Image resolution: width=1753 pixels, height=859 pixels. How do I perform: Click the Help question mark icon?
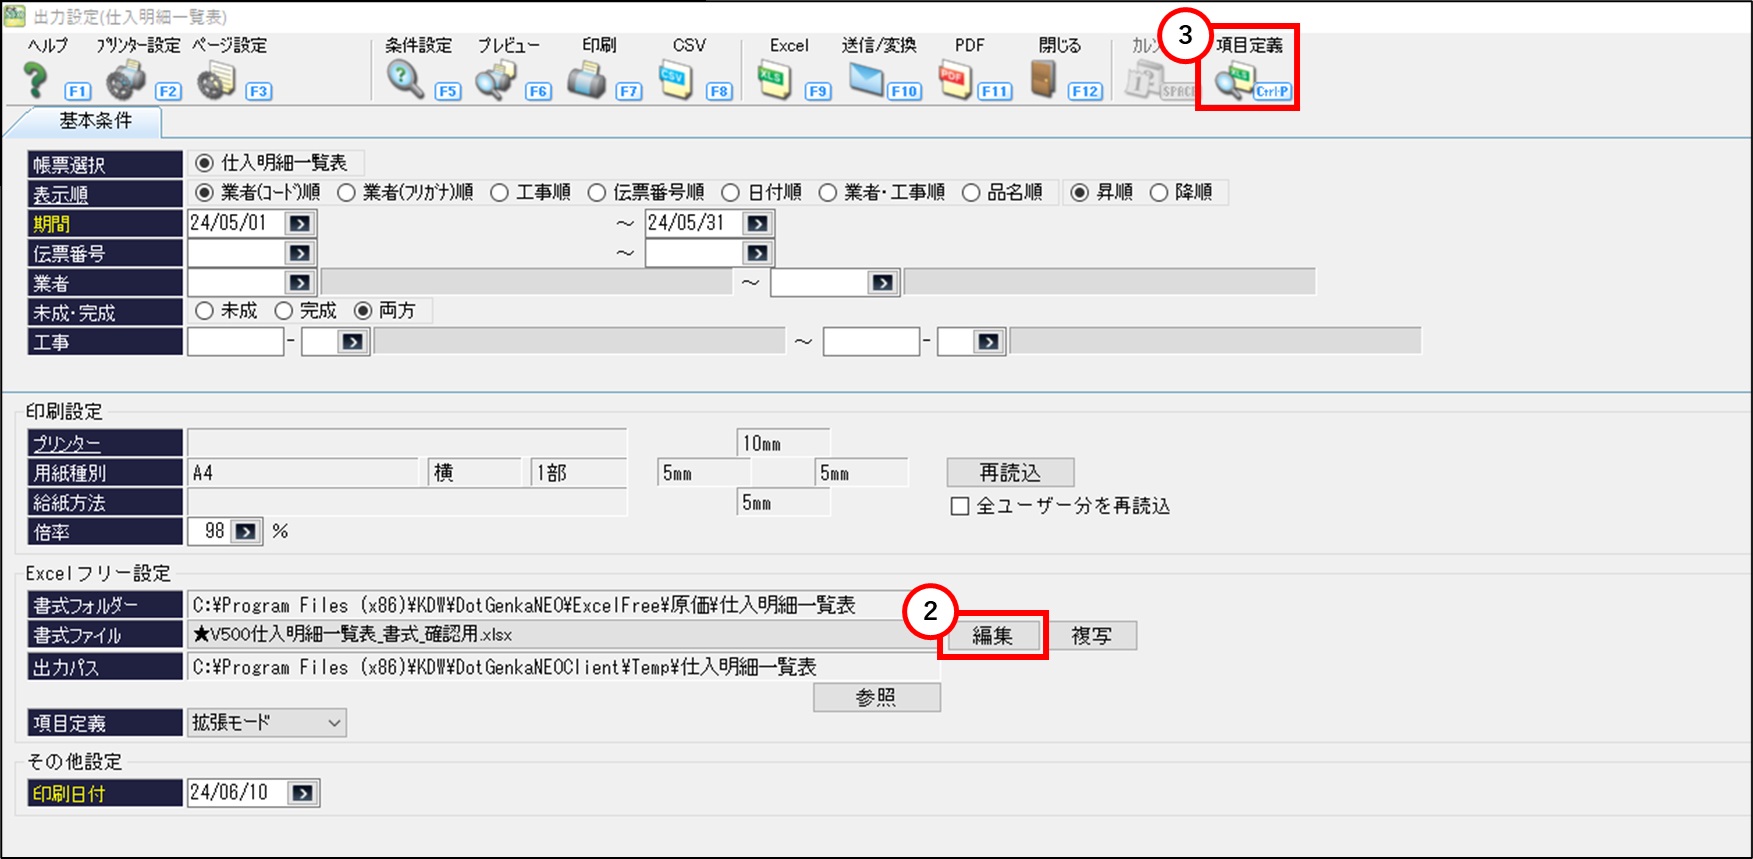36,80
